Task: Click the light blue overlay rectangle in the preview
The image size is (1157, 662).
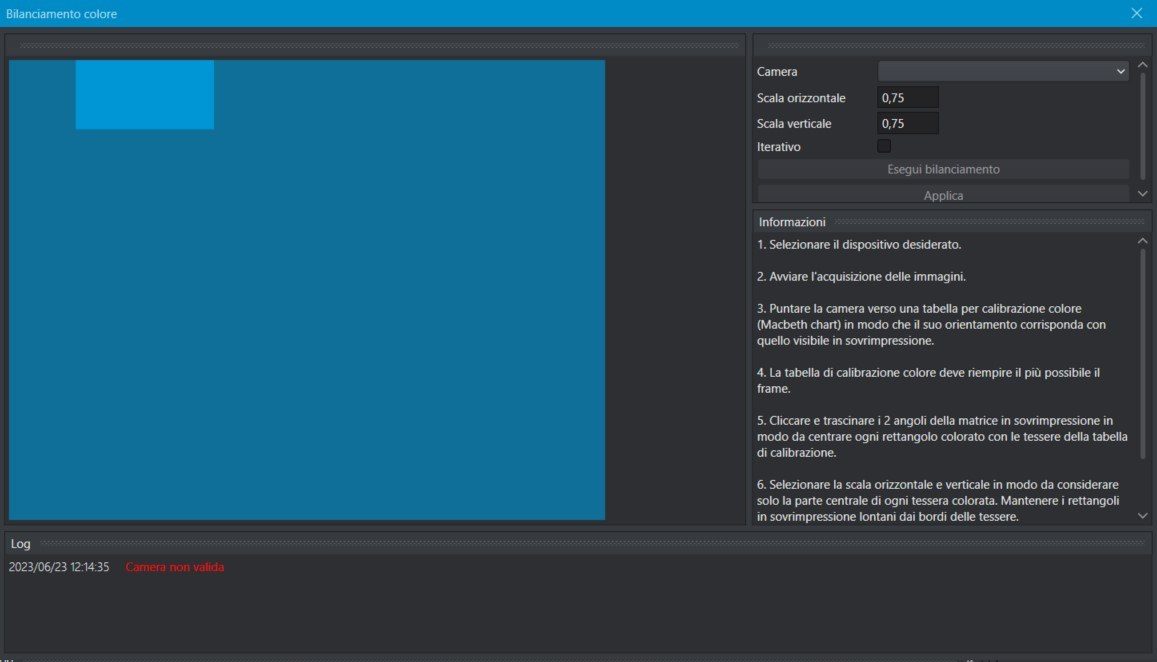Action: click(x=145, y=95)
